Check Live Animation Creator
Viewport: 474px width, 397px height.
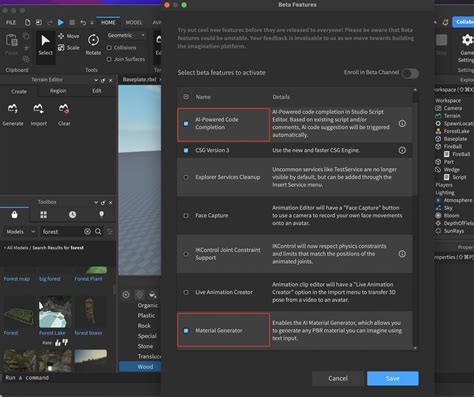point(186,292)
